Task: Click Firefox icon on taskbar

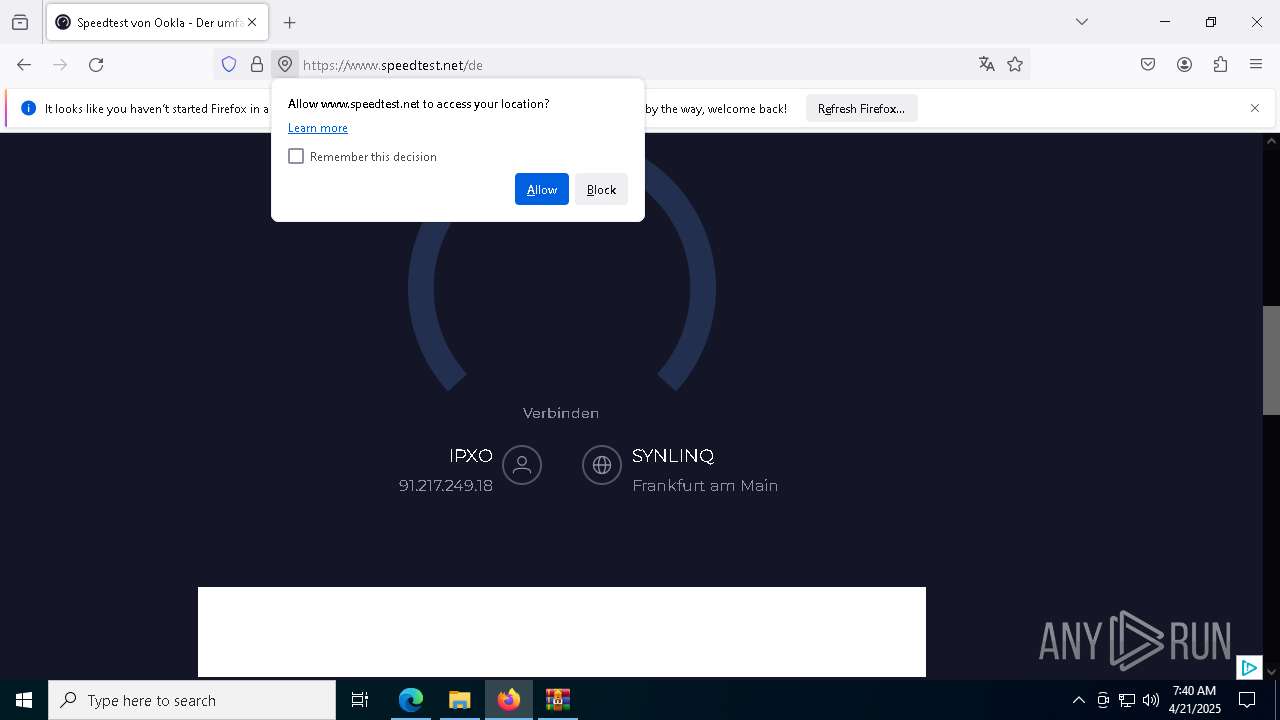Action: 509,700
